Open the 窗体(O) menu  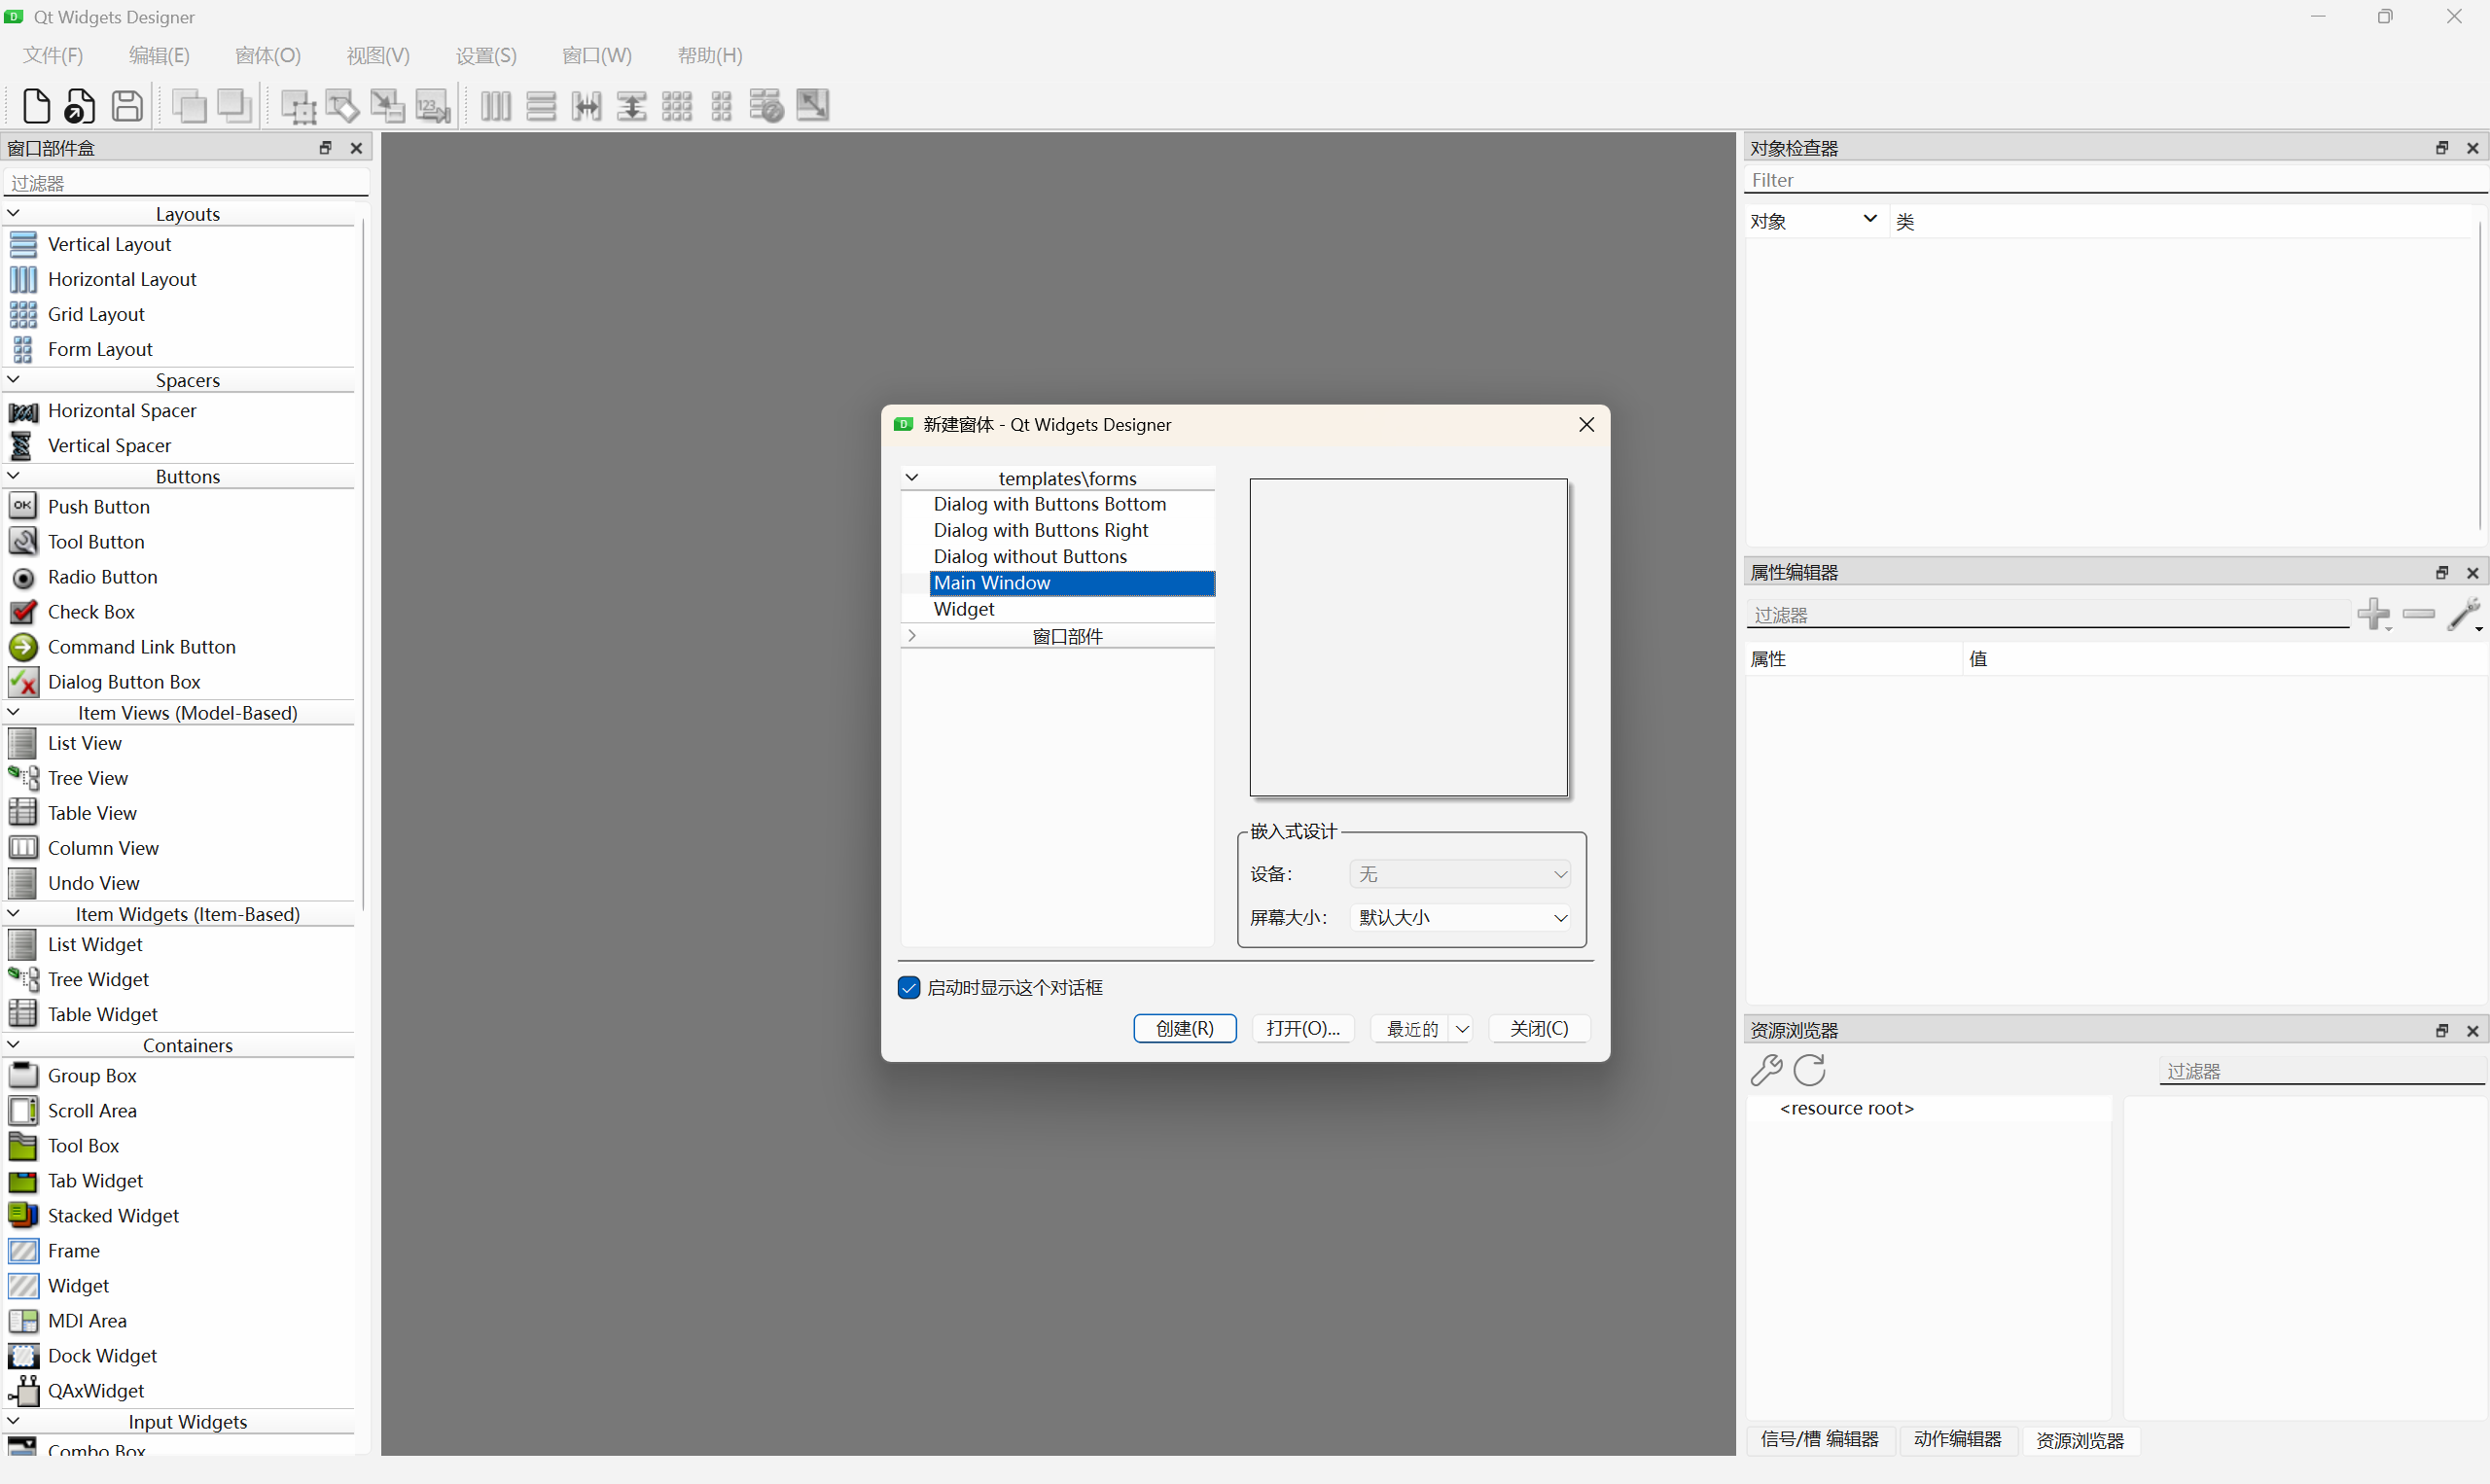tap(267, 56)
